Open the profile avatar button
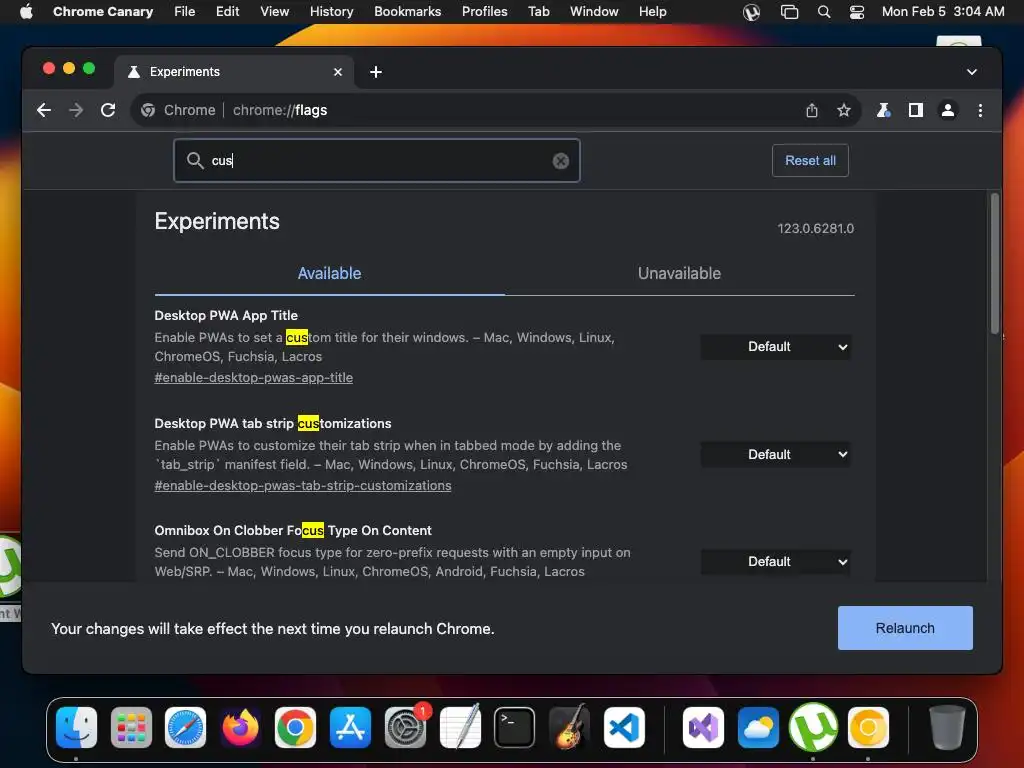This screenshot has width=1024, height=768. [948, 110]
